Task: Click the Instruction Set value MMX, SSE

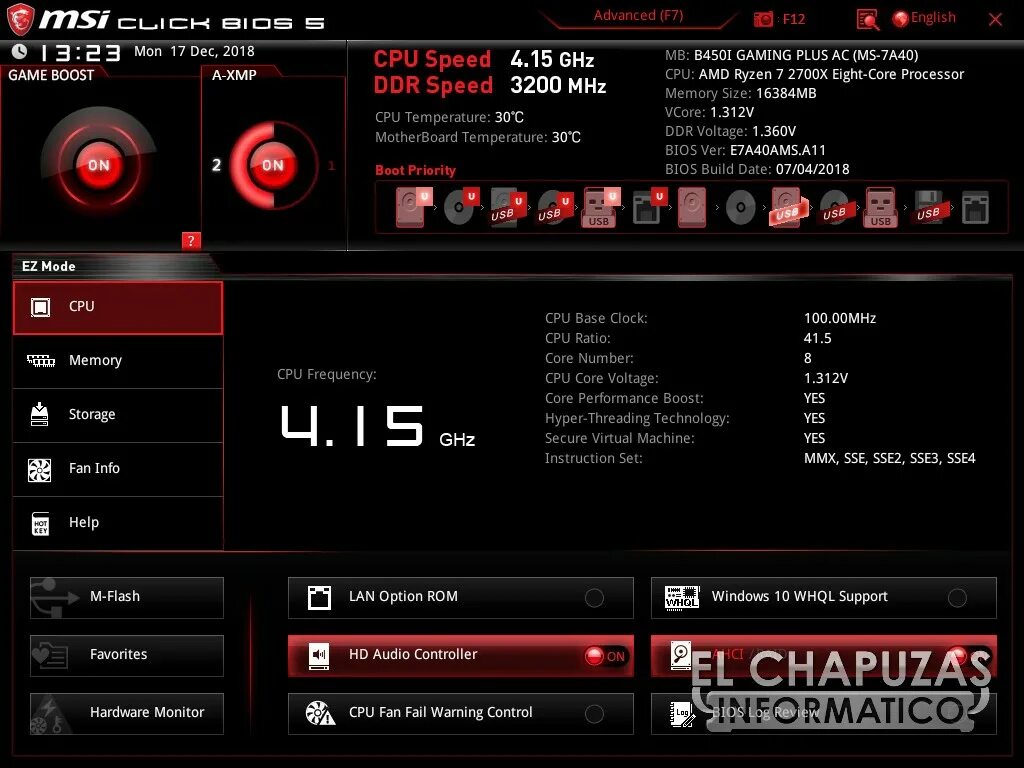Action: [889, 458]
